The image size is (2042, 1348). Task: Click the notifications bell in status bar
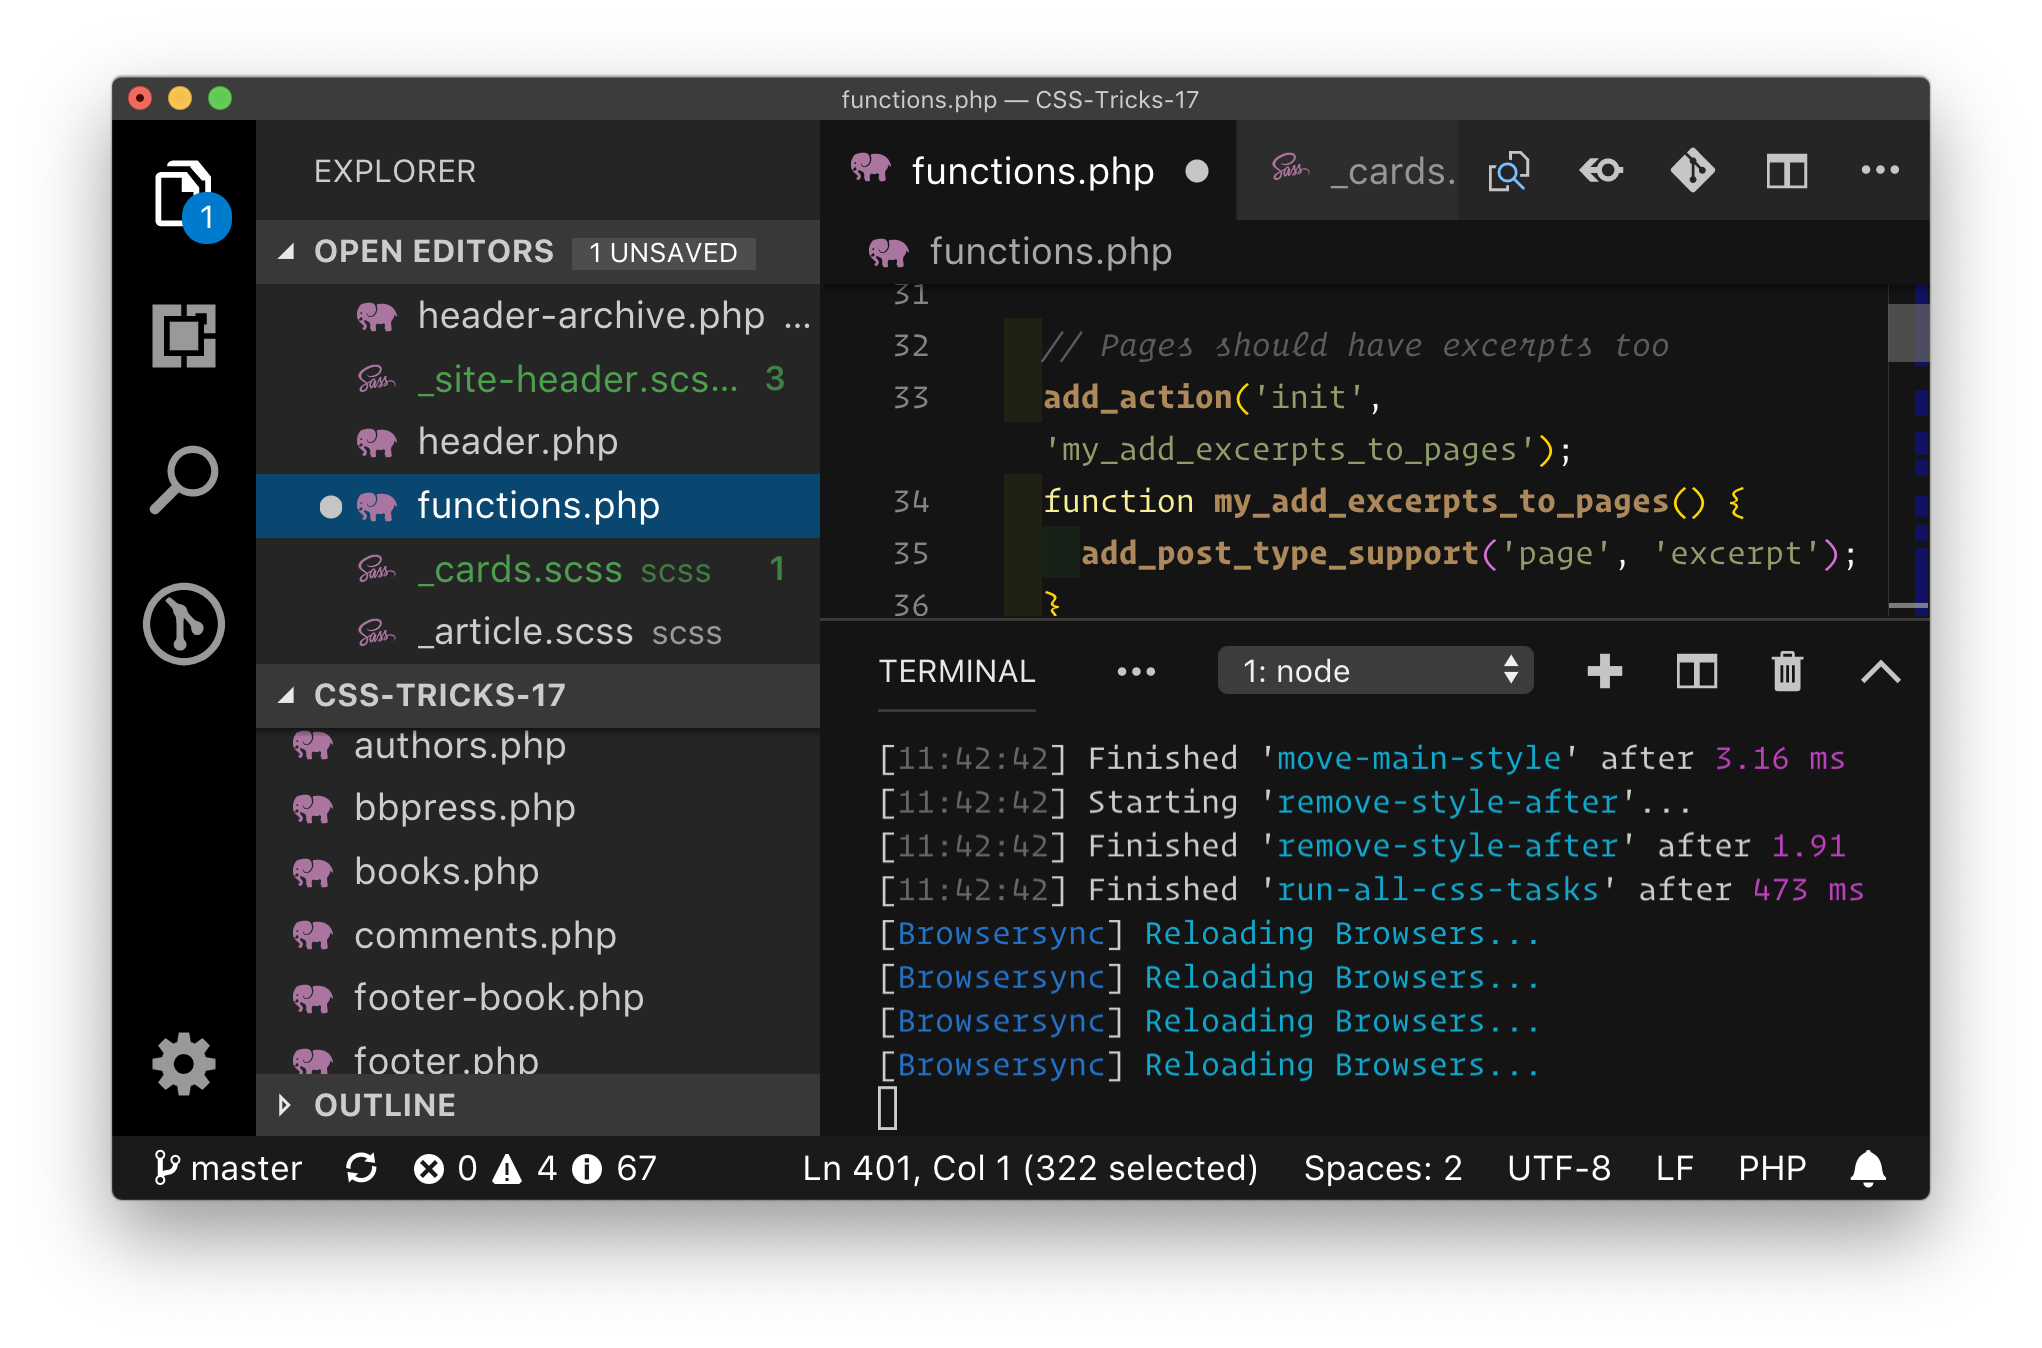tap(1867, 1168)
